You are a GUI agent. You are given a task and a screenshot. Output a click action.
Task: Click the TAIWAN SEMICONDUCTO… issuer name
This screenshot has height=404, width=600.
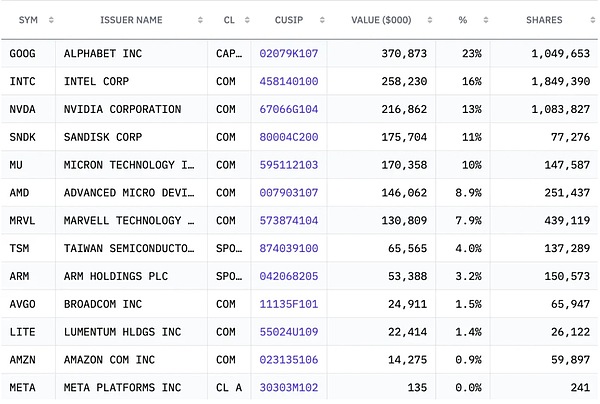tap(129, 248)
